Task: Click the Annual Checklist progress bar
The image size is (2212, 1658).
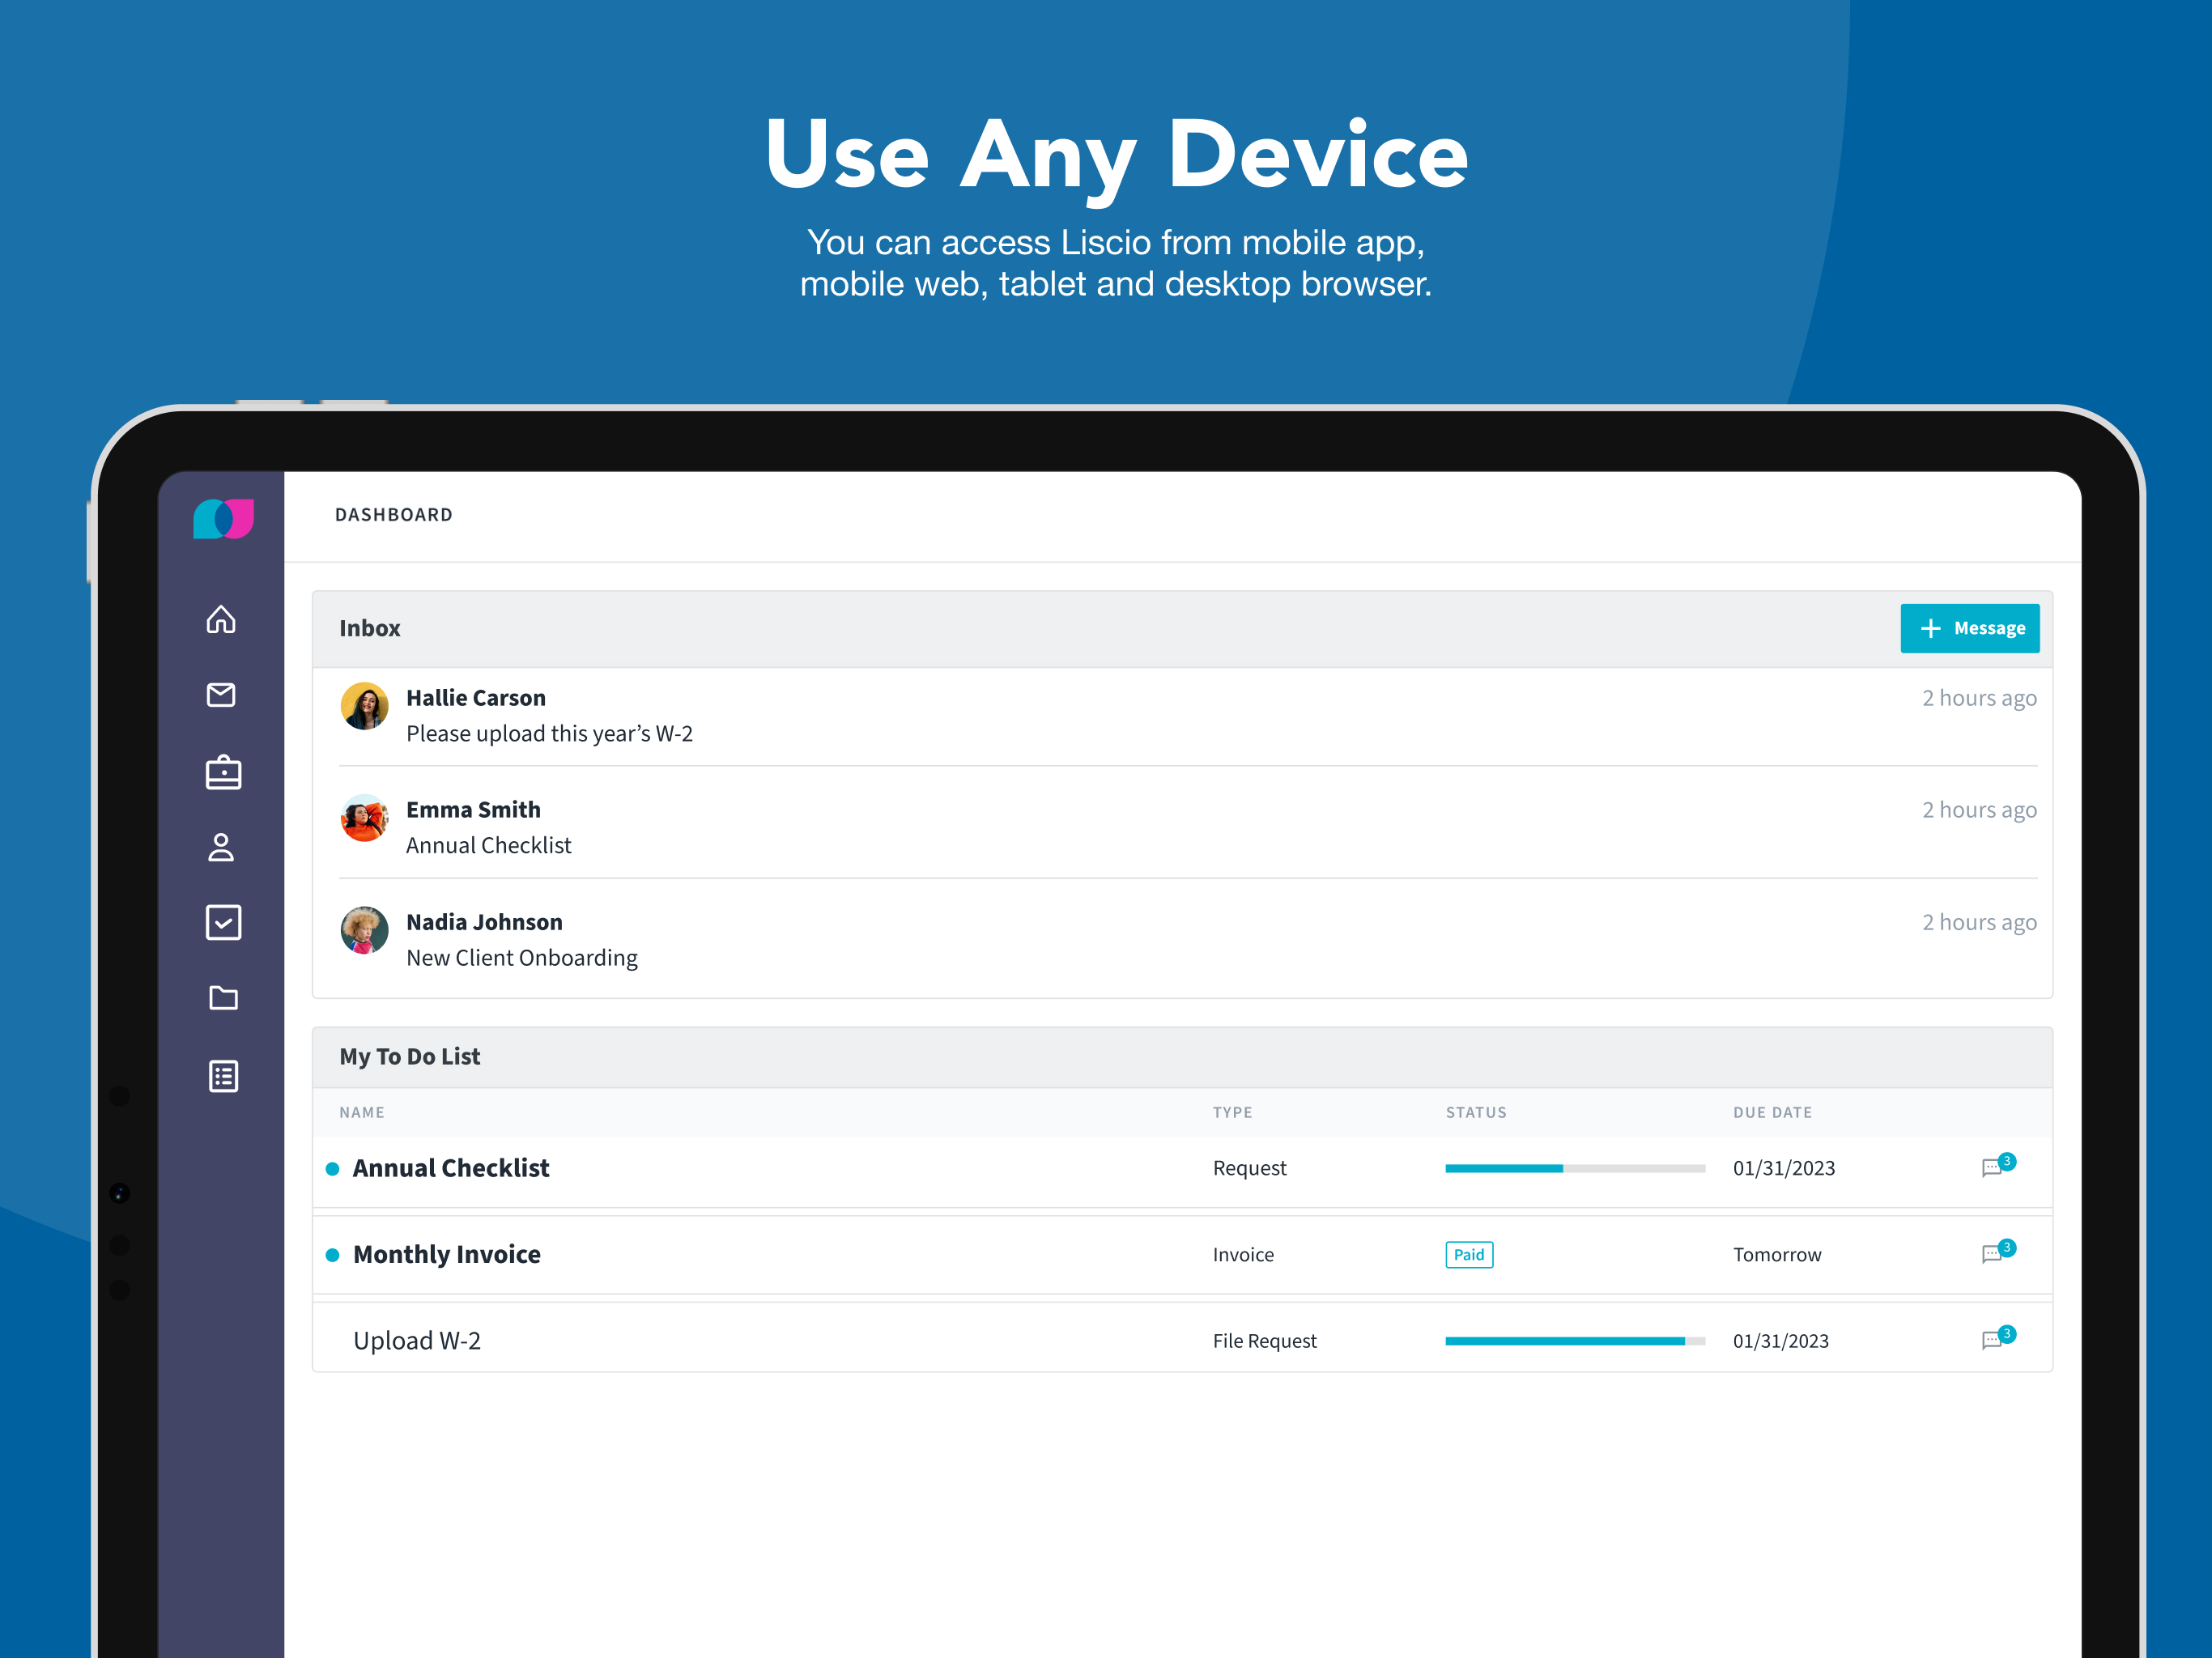Action: pyautogui.click(x=1575, y=1168)
